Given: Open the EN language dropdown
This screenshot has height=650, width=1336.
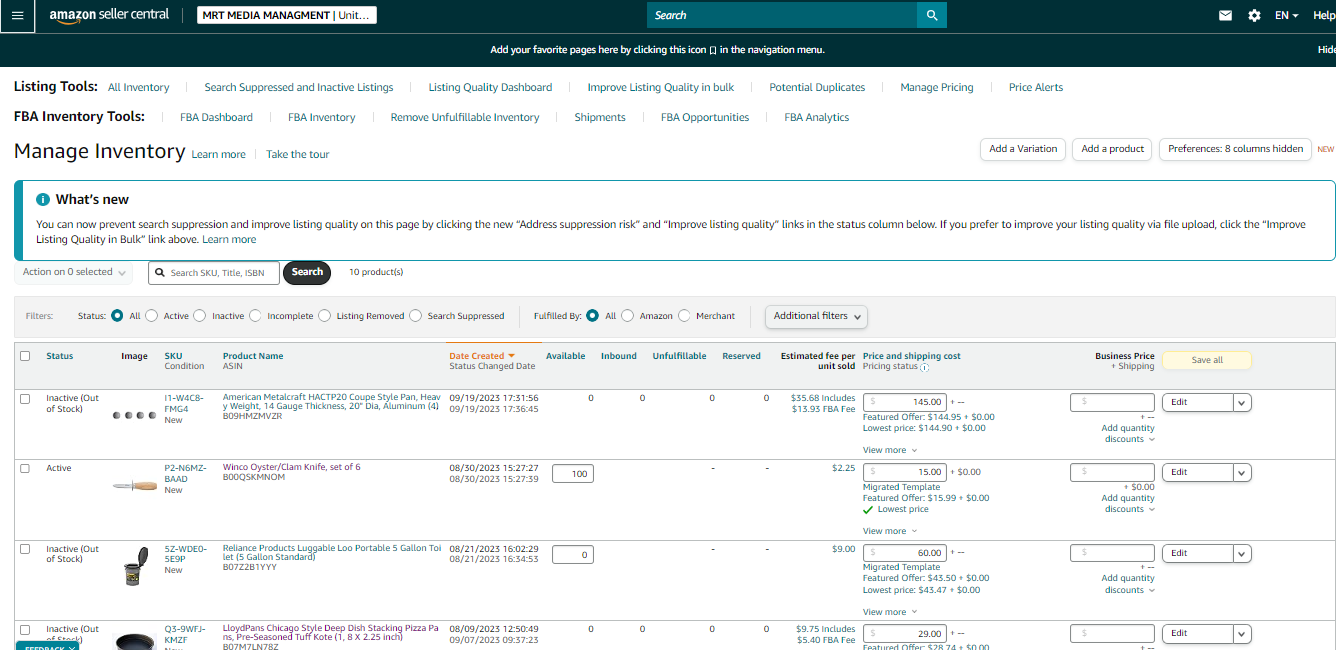Looking at the screenshot, I should point(1286,15).
